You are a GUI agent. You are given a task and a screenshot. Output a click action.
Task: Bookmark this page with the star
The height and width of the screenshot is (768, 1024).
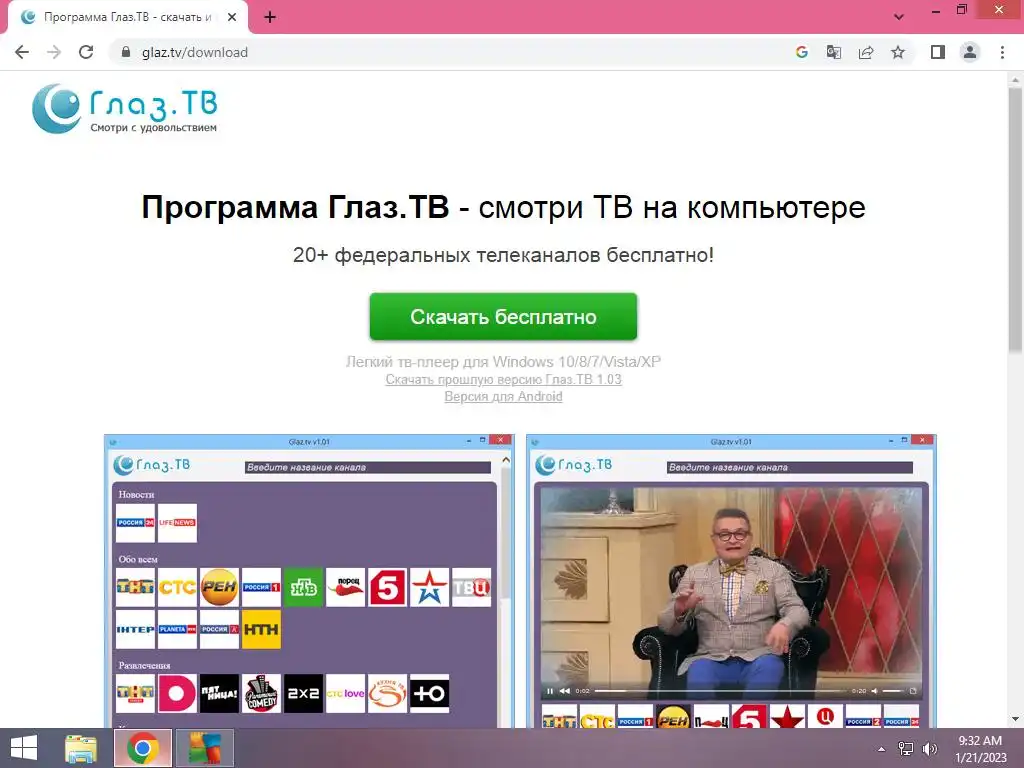click(x=898, y=52)
